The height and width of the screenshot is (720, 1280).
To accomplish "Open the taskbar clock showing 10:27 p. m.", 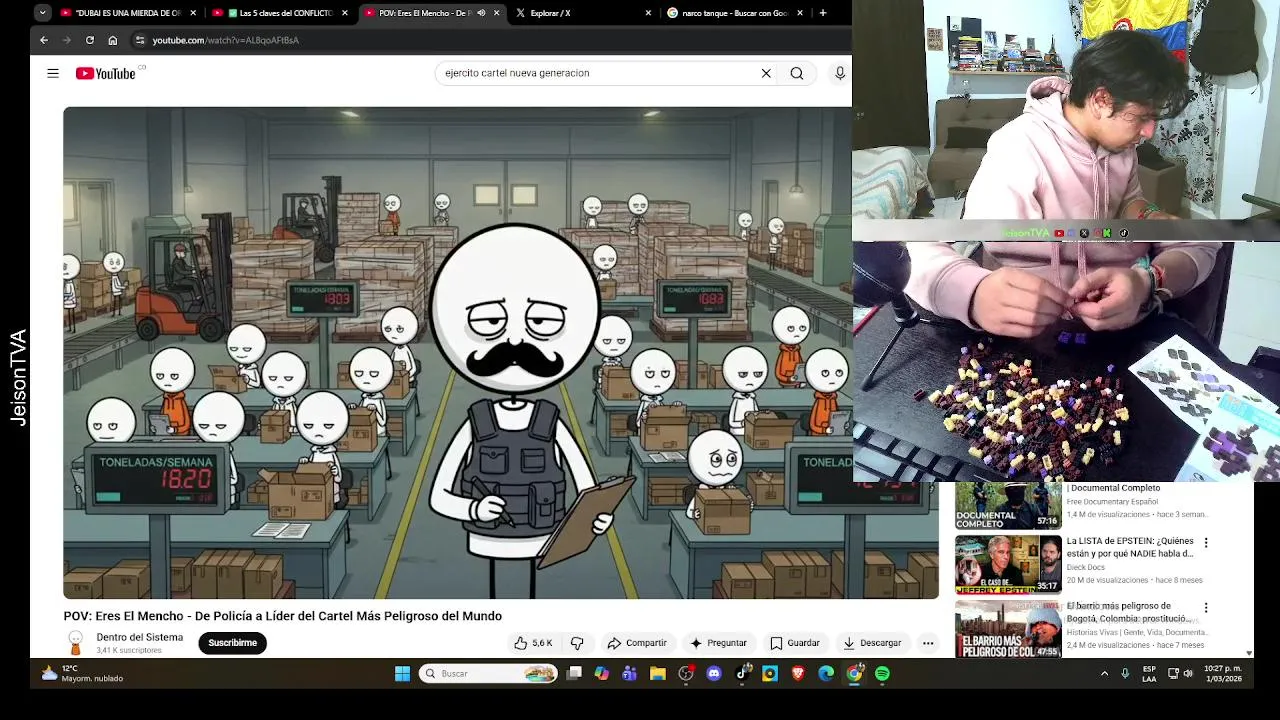I will 1222,674.
